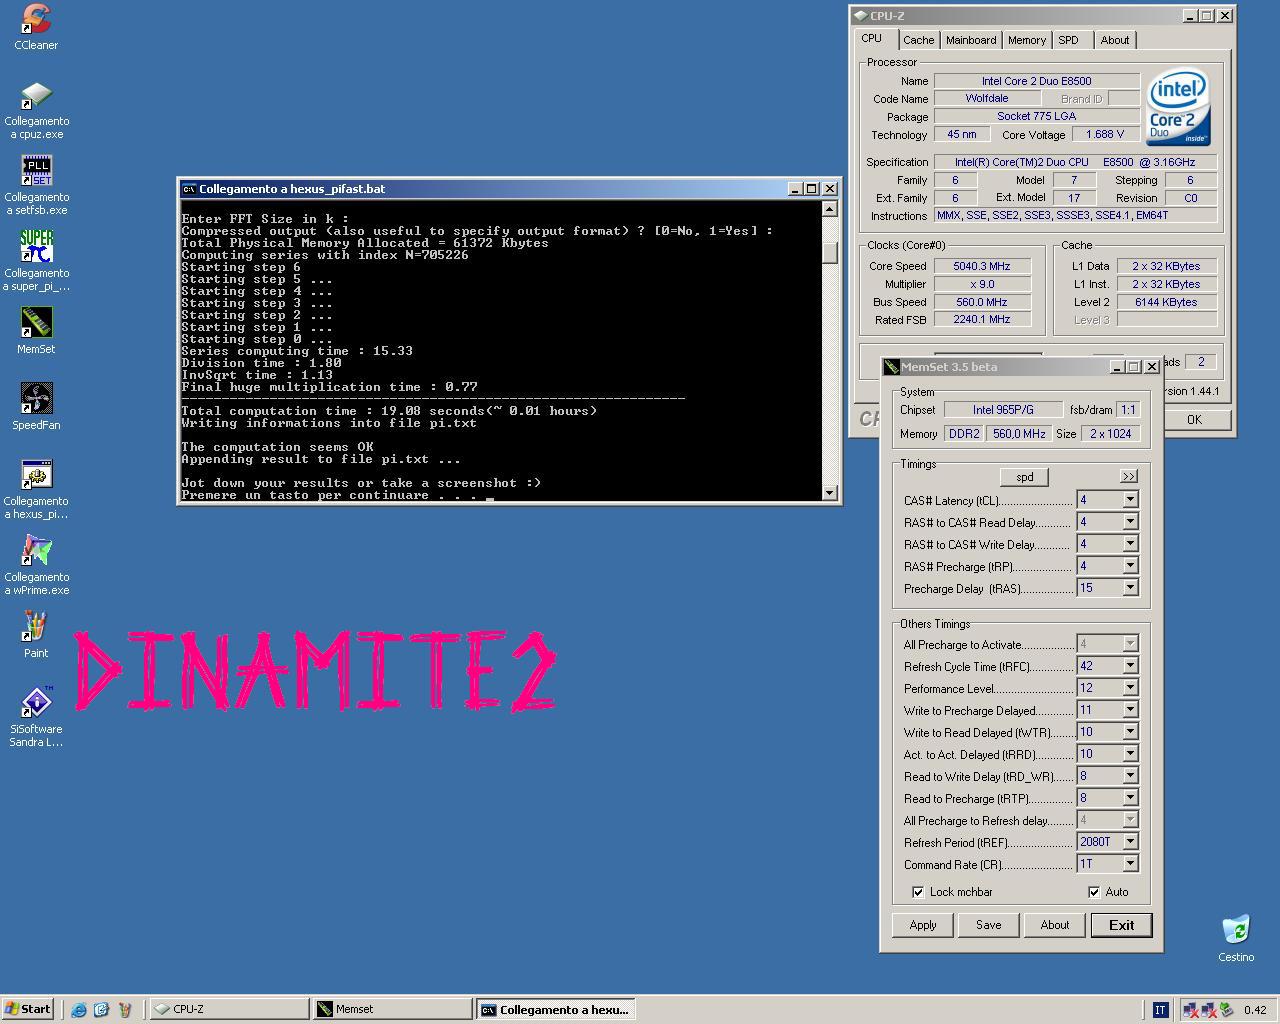This screenshot has width=1280, height=1024.
Task: Select the Memset taskbar button
Action: click(392, 1009)
